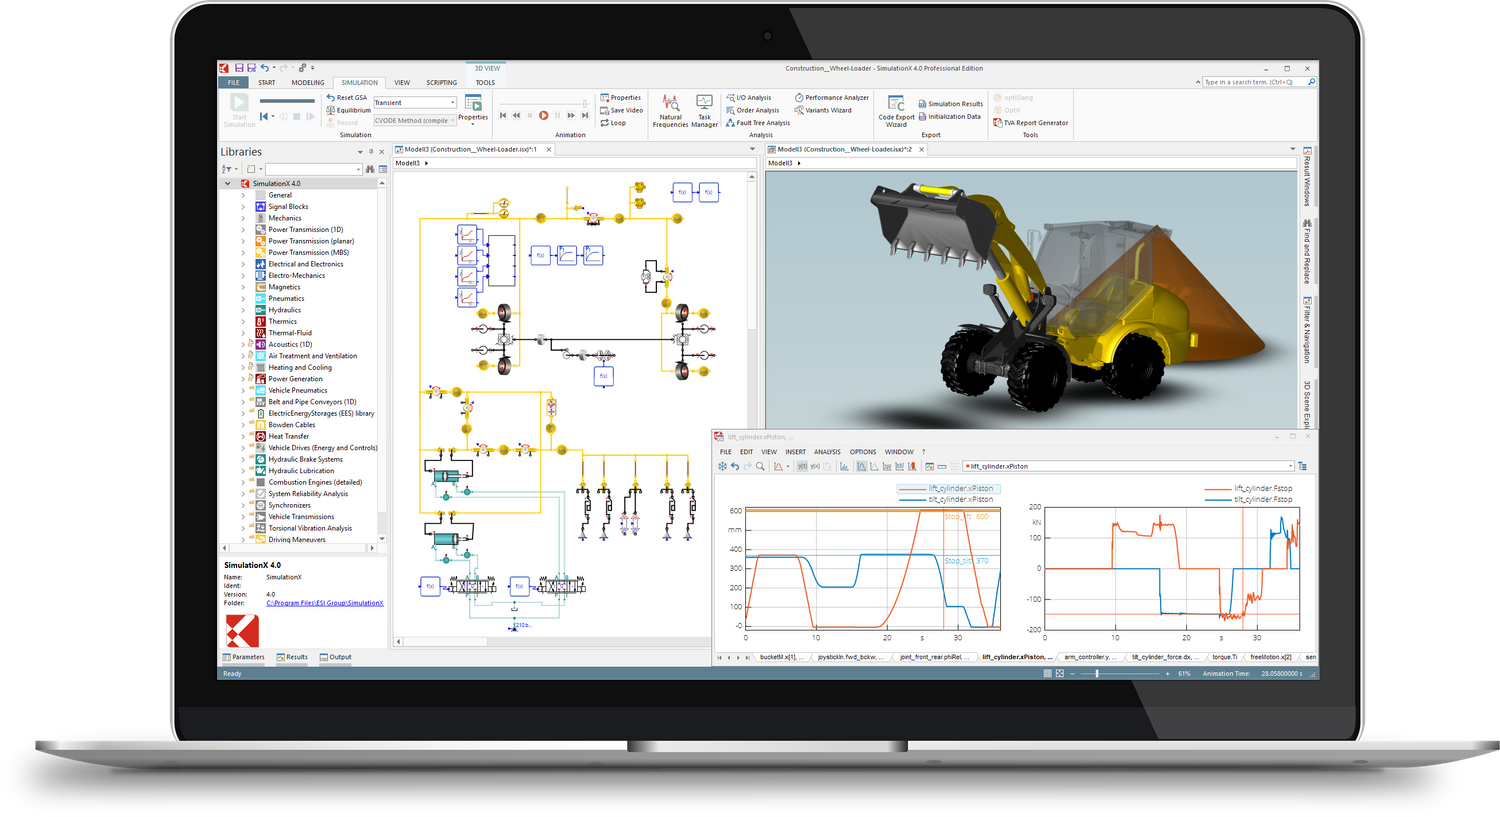The height and width of the screenshot is (817, 1500).
Task: Pin the Libraries panel with pushpin
Action: pyautogui.click(x=371, y=152)
